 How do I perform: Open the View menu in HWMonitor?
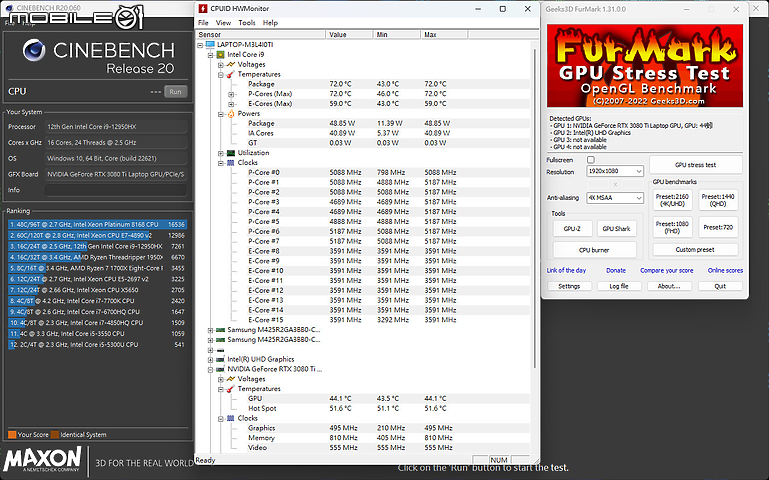[223, 23]
